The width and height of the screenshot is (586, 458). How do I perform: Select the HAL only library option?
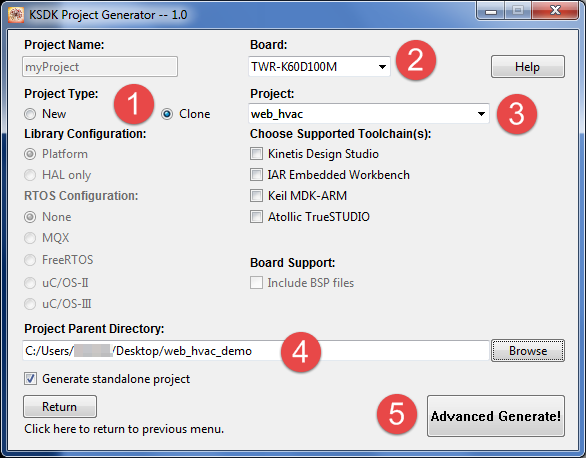[x=30, y=175]
